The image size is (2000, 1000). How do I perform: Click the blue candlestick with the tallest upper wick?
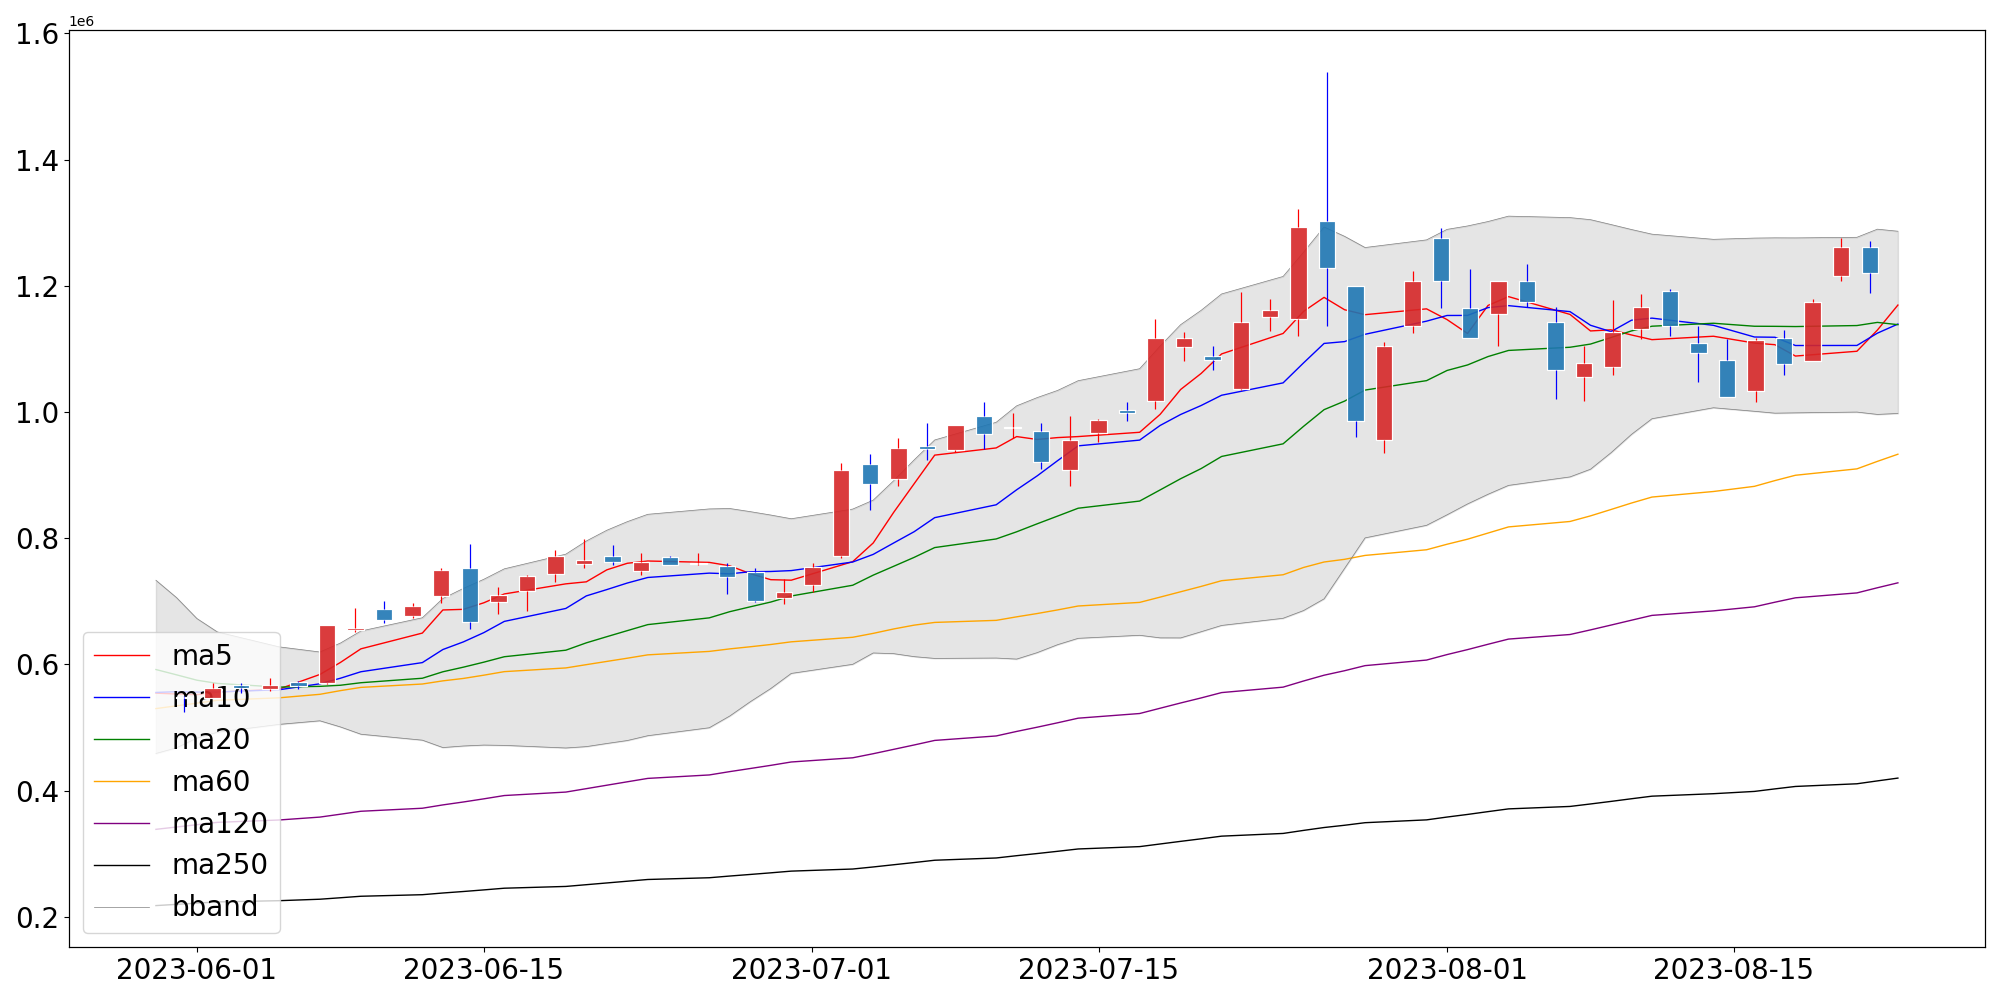pyautogui.click(x=1327, y=245)
